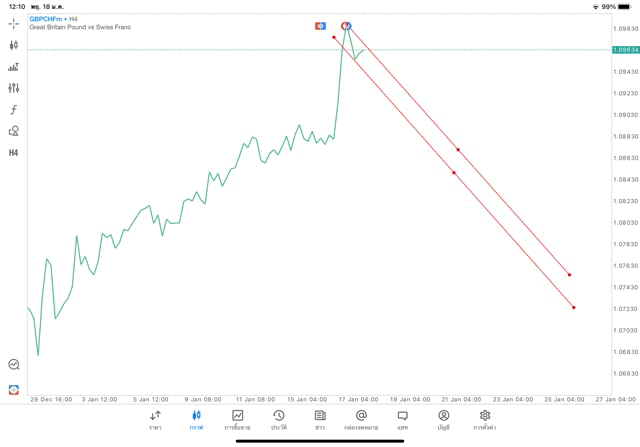Open the แชท chat tab
The height and width of the screenshot is (447, 640).
(x=402, y=419)
